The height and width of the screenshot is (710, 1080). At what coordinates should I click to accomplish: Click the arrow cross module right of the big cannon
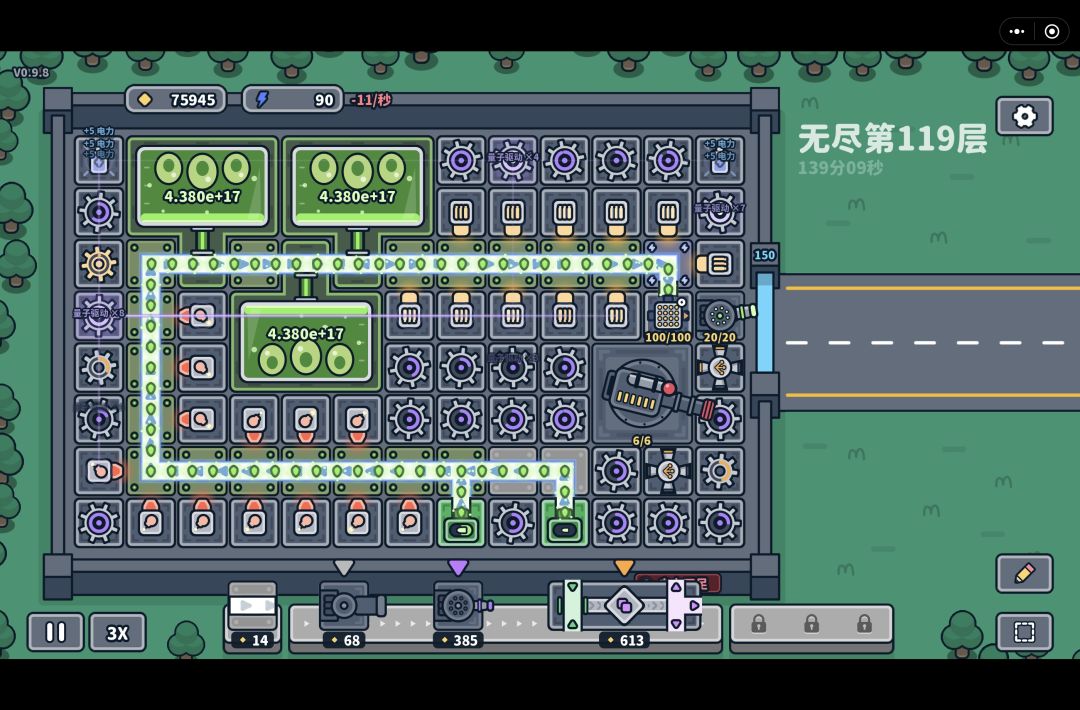720,368
